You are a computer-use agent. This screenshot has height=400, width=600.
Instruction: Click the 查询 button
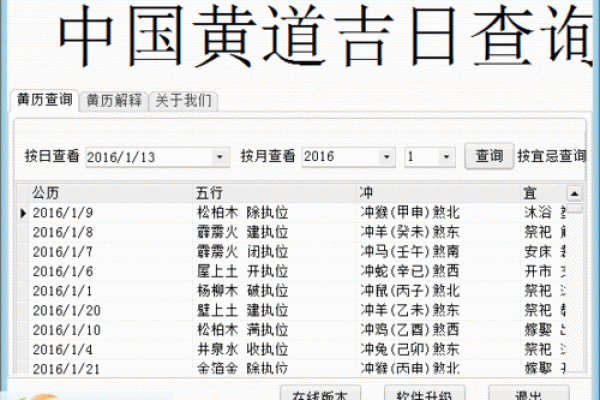[489, 156]
